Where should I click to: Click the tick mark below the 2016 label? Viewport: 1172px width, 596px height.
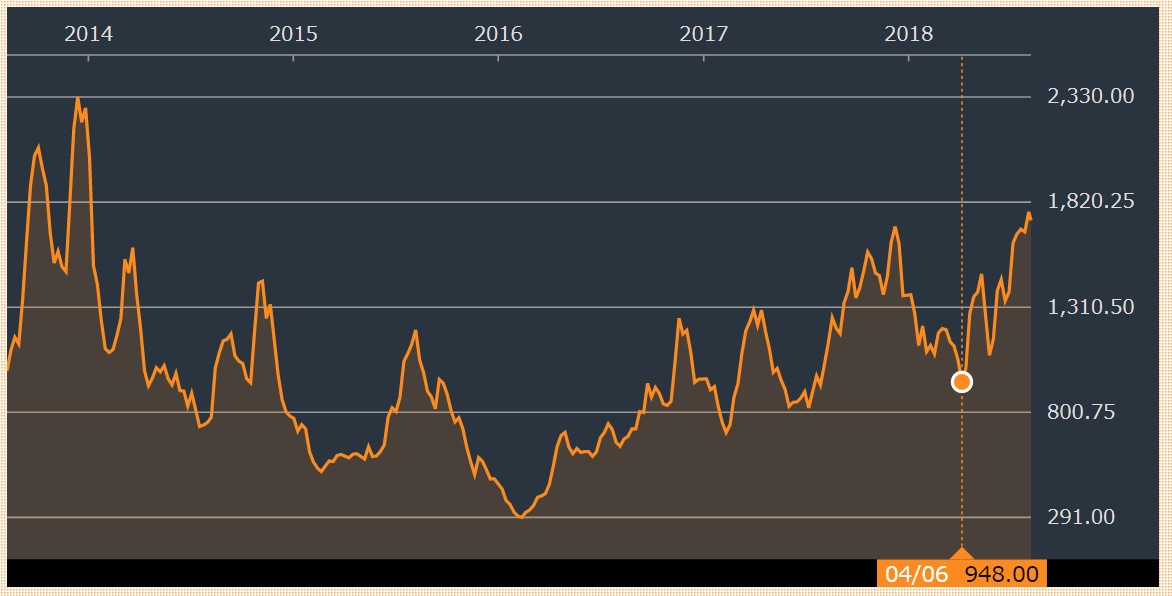[499, 58]
